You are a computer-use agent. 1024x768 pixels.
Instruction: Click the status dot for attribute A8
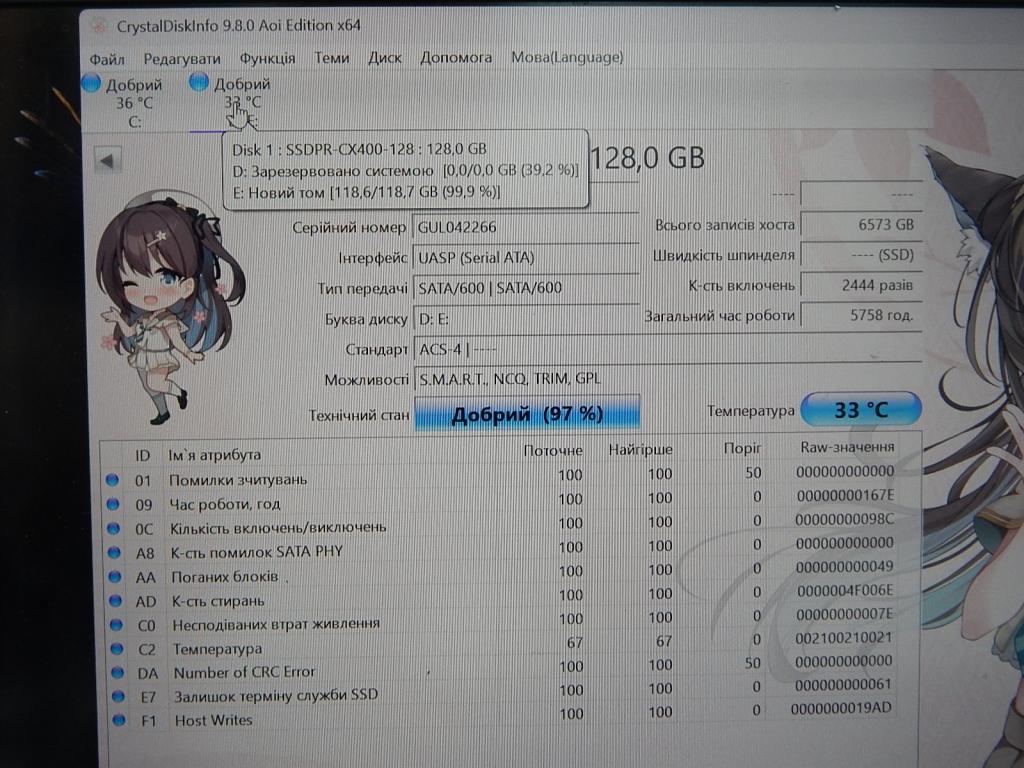(x=114, y=552)
